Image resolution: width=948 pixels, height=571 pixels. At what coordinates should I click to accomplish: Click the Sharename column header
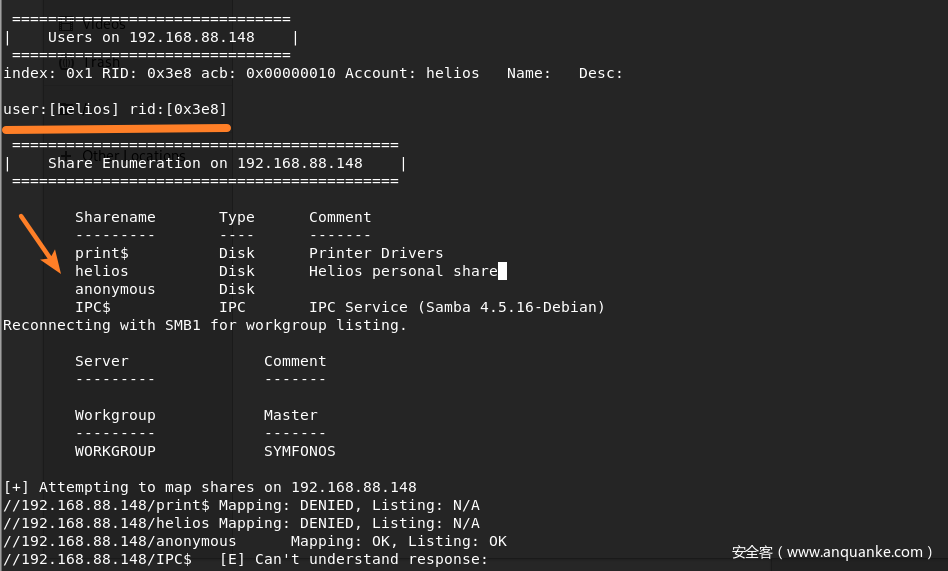115,217
